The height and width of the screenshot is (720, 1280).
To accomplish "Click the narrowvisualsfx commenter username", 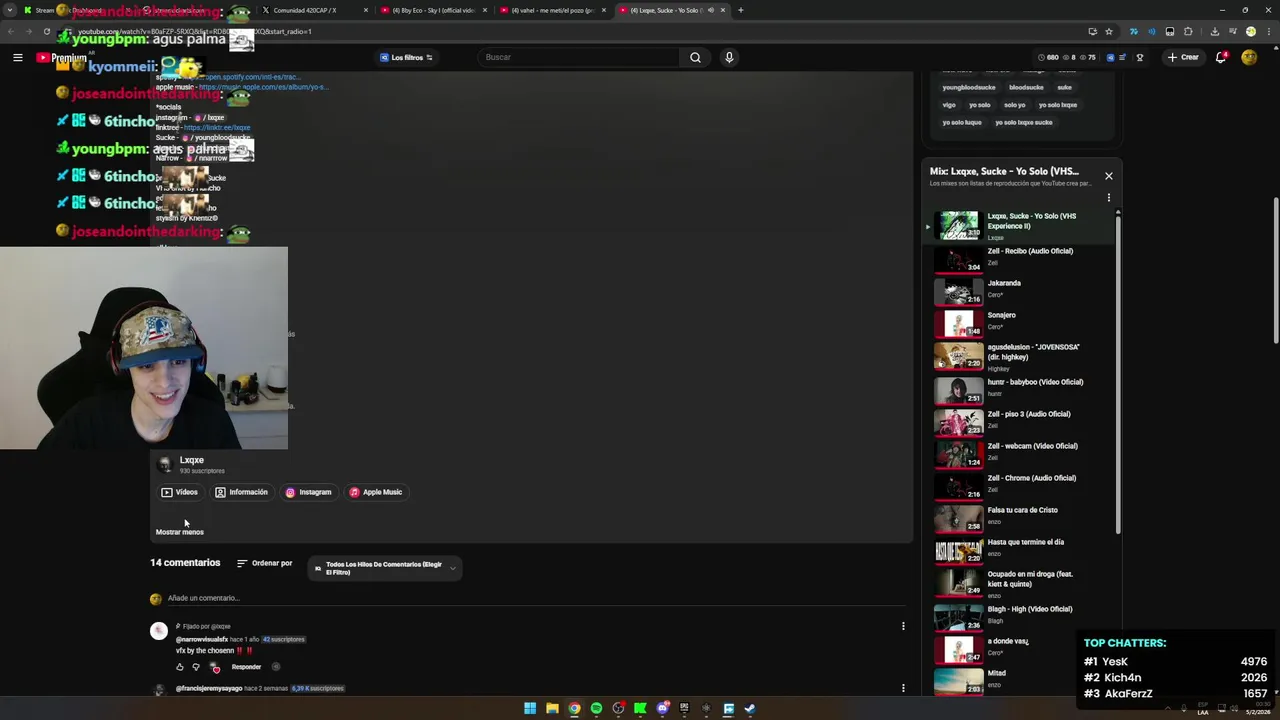I will [x=202, y=639].
